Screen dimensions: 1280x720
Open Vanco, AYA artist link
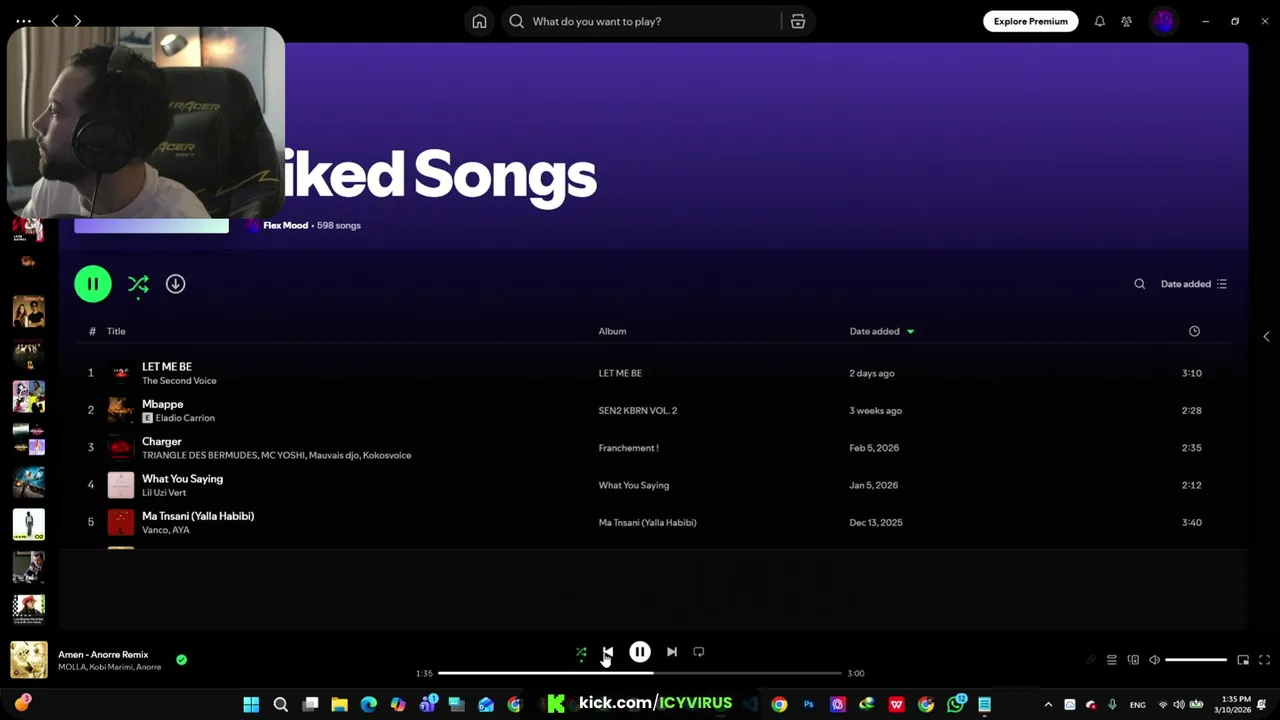tap(166, 530)
